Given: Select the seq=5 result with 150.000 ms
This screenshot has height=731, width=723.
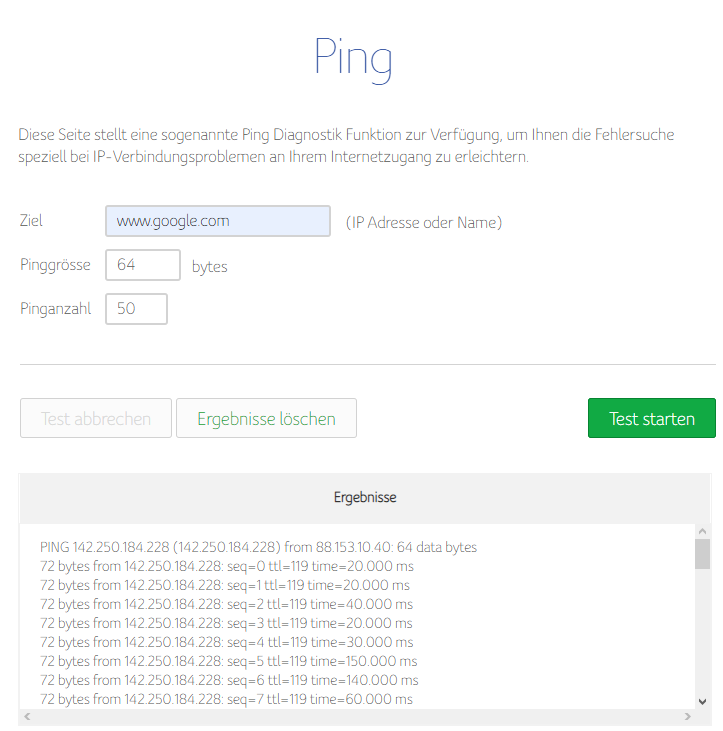Looking at the screenshot, I should (228, 661).
